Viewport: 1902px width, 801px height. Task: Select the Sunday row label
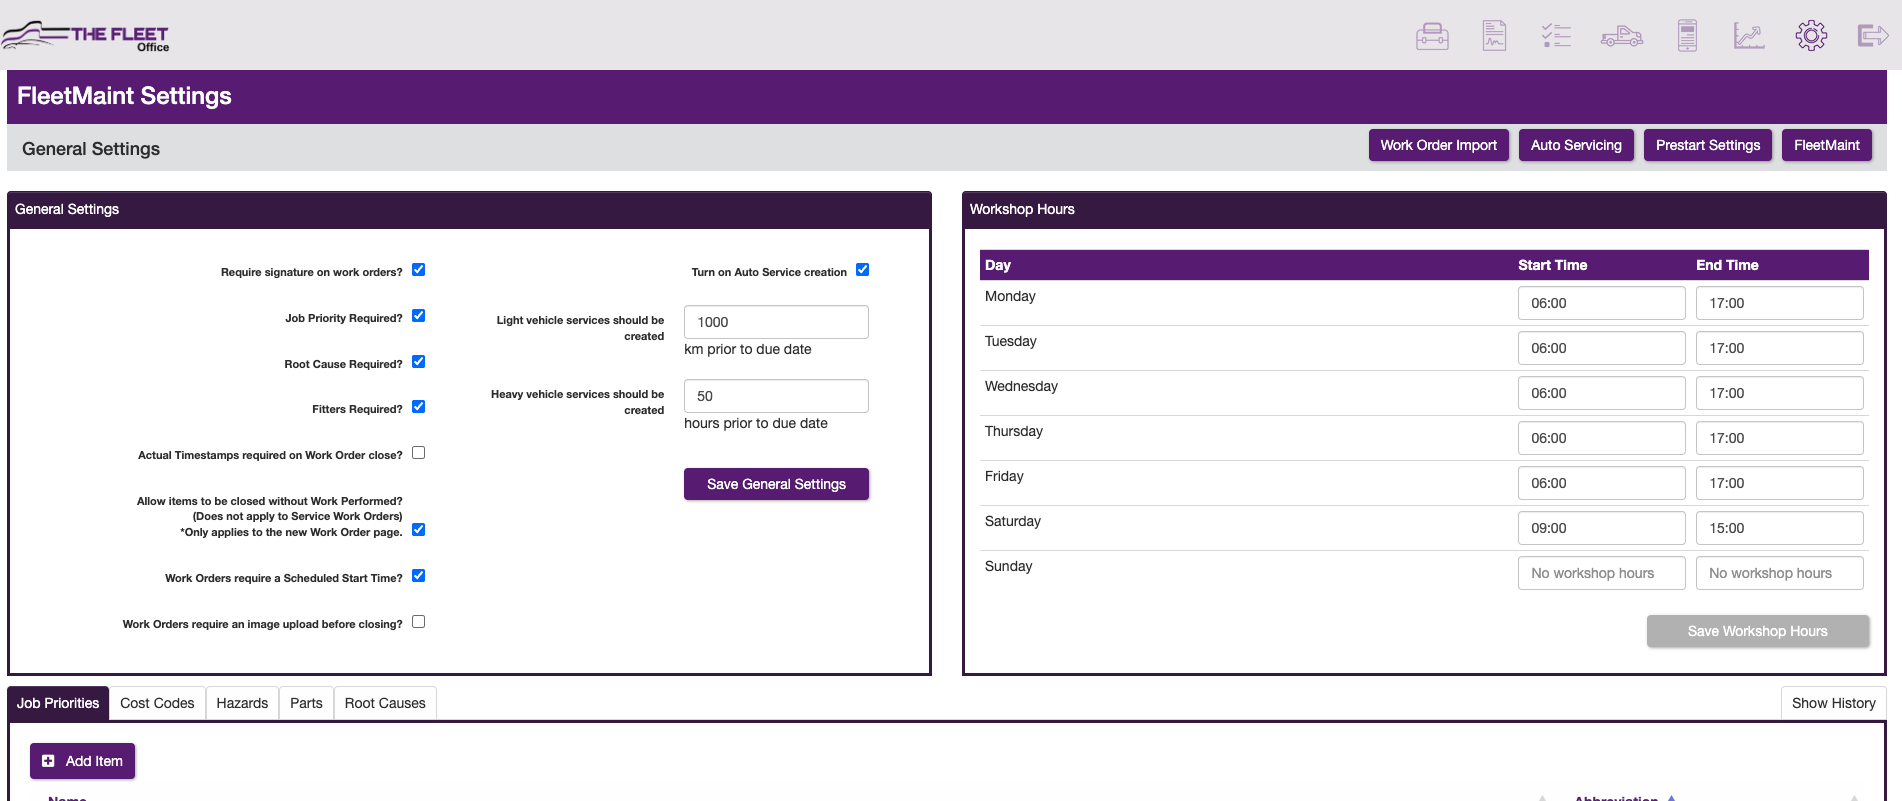click(1008, 566)
